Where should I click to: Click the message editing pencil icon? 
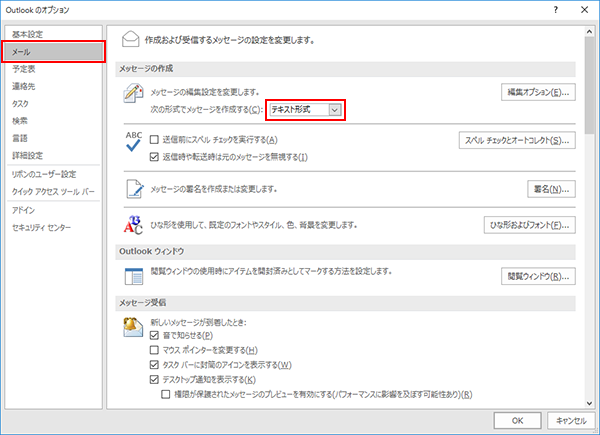[x=133, y=96]
